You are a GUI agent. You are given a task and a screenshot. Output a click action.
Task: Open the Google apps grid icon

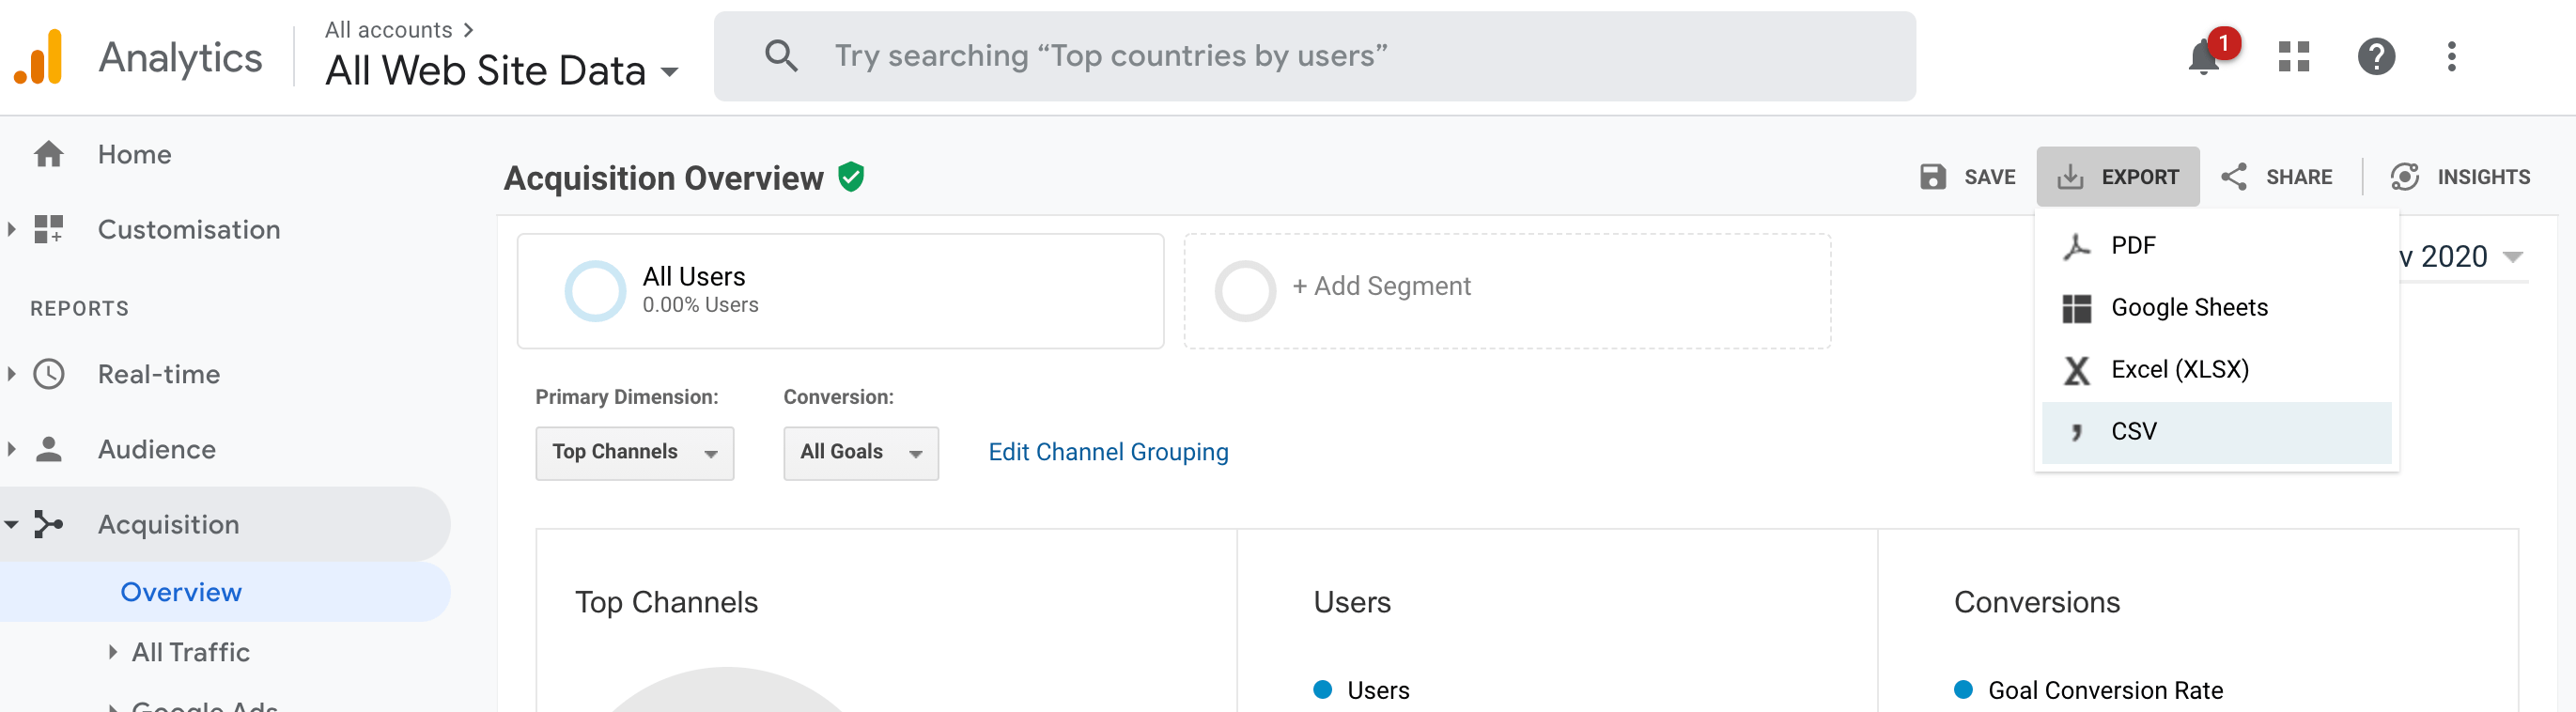(2293, 57)
